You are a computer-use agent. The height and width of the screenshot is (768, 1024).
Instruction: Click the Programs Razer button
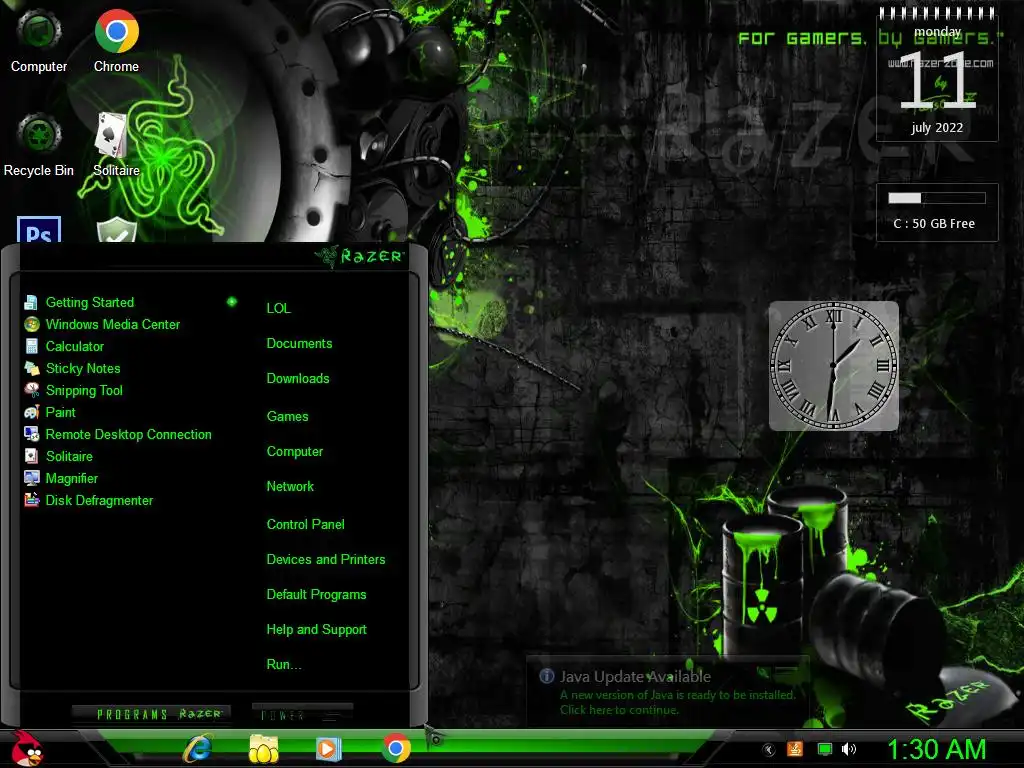tap(152, 714)
